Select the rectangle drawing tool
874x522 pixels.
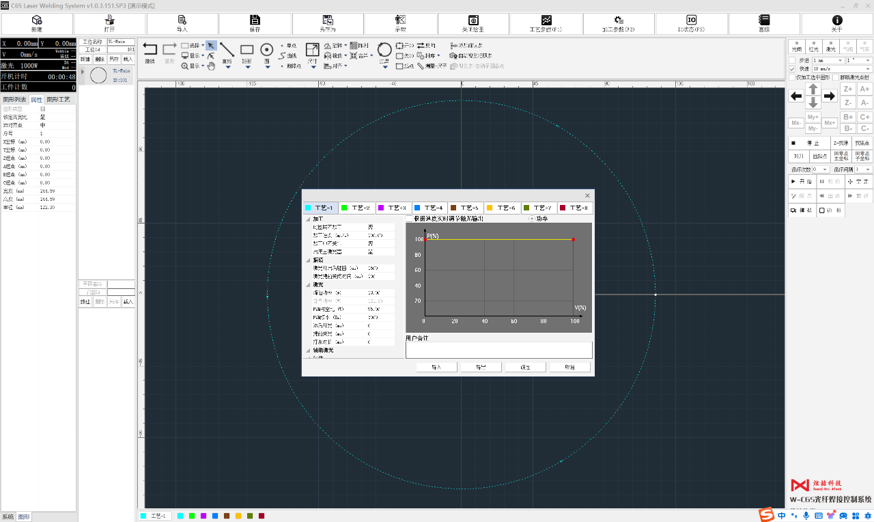(247, 50)
